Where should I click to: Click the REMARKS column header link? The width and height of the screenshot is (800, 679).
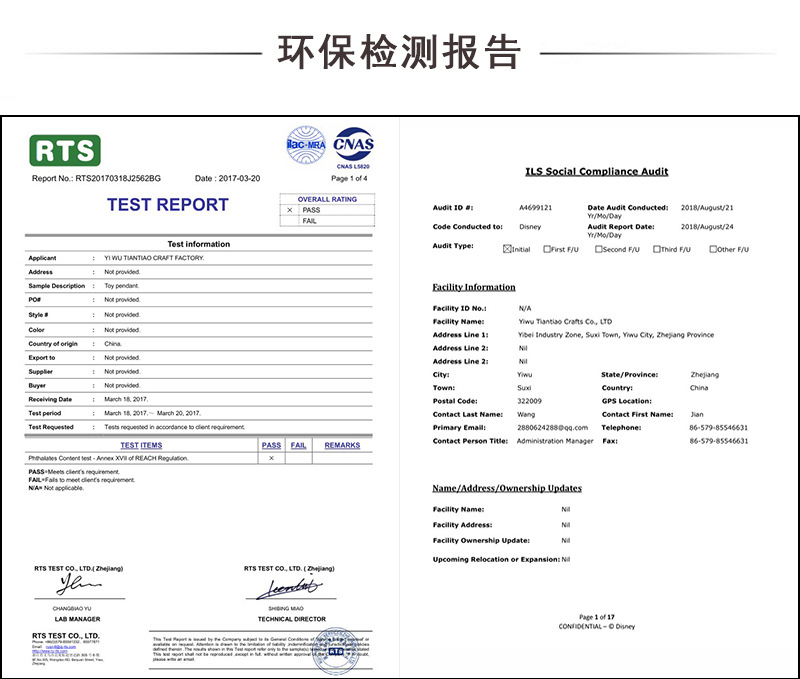[x=343, y=445]
